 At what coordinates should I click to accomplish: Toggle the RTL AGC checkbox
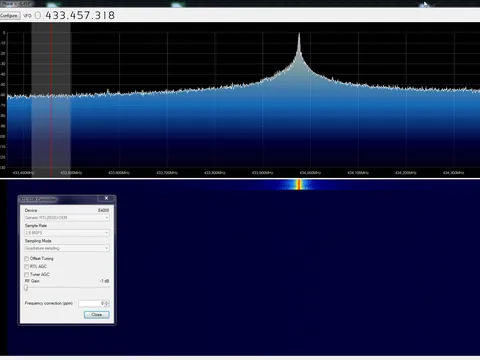tap(27, 267)
